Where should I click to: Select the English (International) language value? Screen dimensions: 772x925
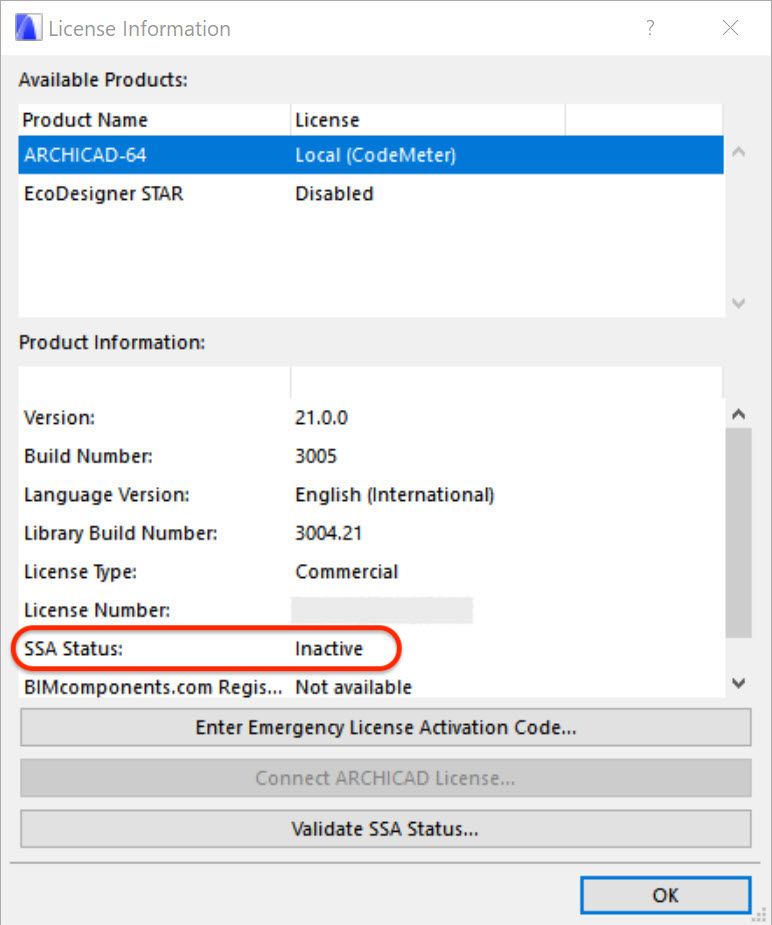coord(395,494)
